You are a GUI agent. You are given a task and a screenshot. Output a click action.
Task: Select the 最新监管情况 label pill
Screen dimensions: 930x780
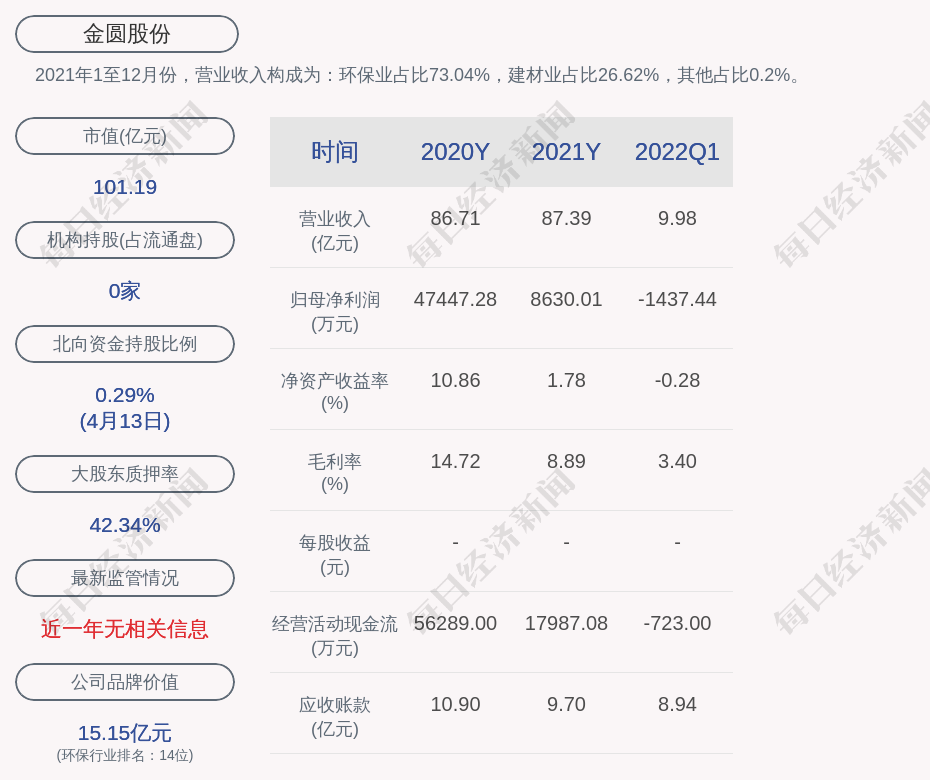tap(125, 578)
